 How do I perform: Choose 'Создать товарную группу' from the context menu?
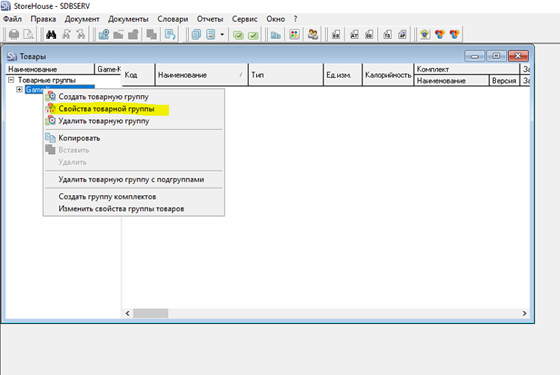pos(134,96)
